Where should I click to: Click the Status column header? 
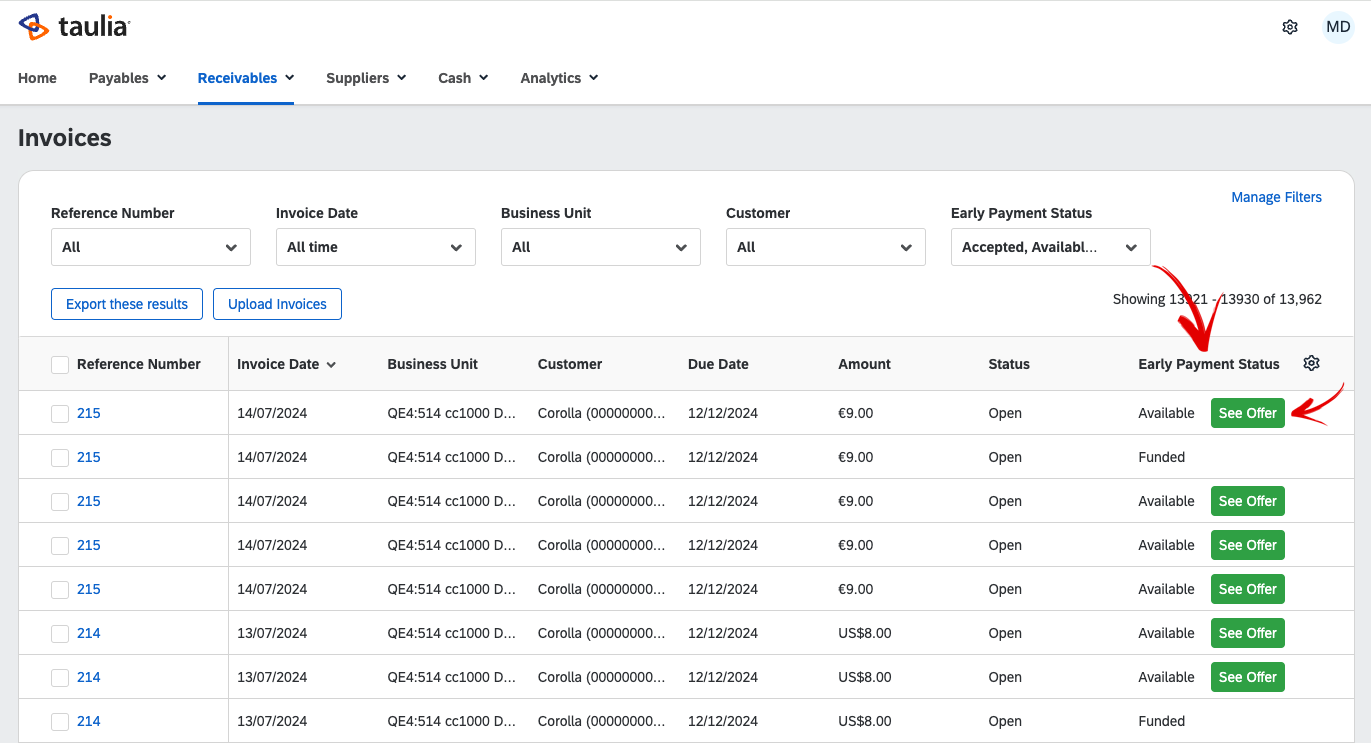[x=1009, y=364]
